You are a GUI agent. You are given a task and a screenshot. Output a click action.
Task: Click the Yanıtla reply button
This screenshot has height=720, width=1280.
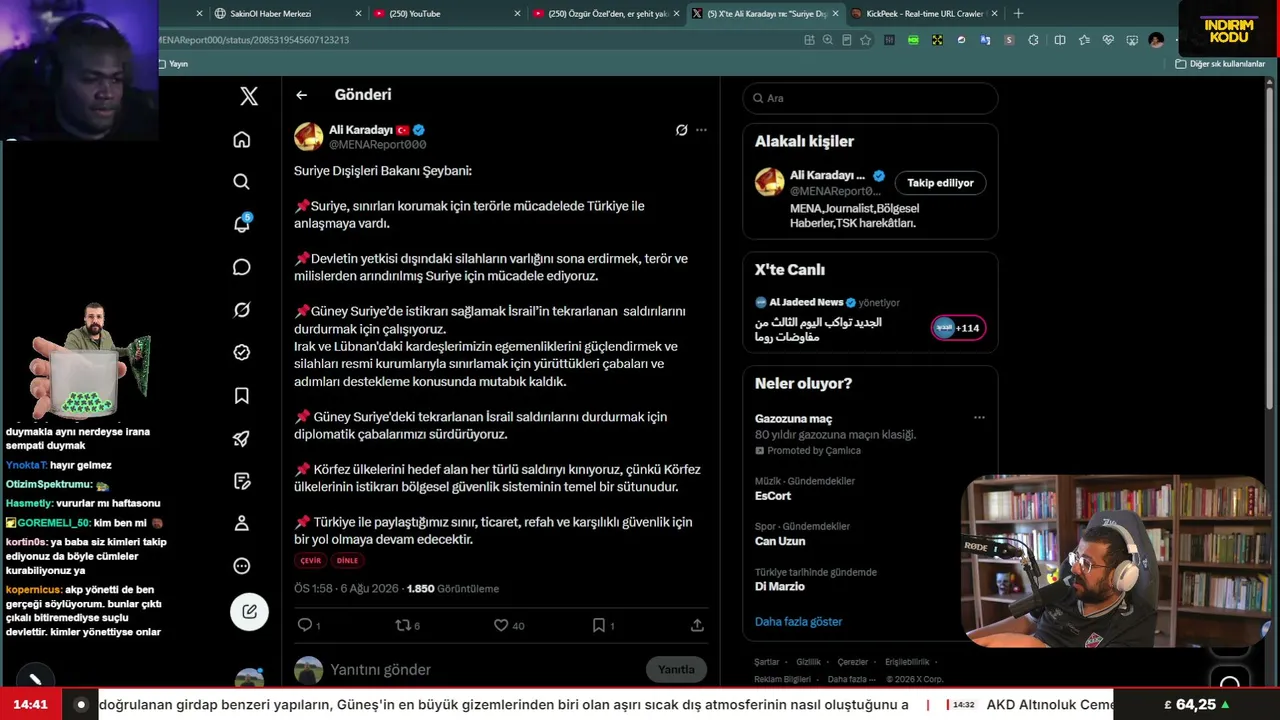(x=676, y=669)
